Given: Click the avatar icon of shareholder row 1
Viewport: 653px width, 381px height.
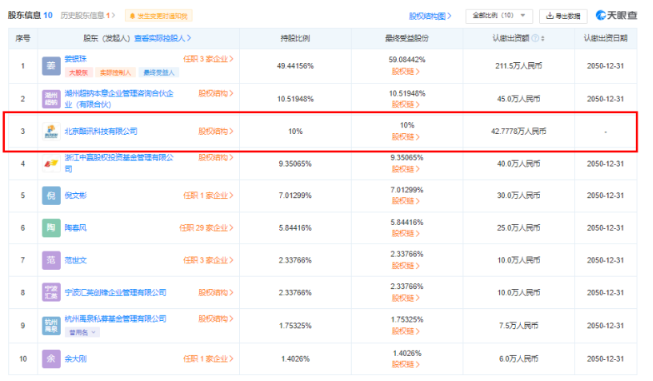Looking at the screenshot, I should (51, 66).
